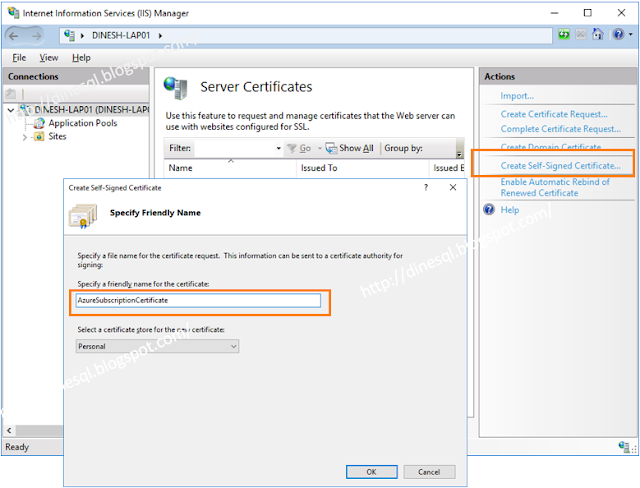
Task: Open the View menu
Action: point(49,58)
